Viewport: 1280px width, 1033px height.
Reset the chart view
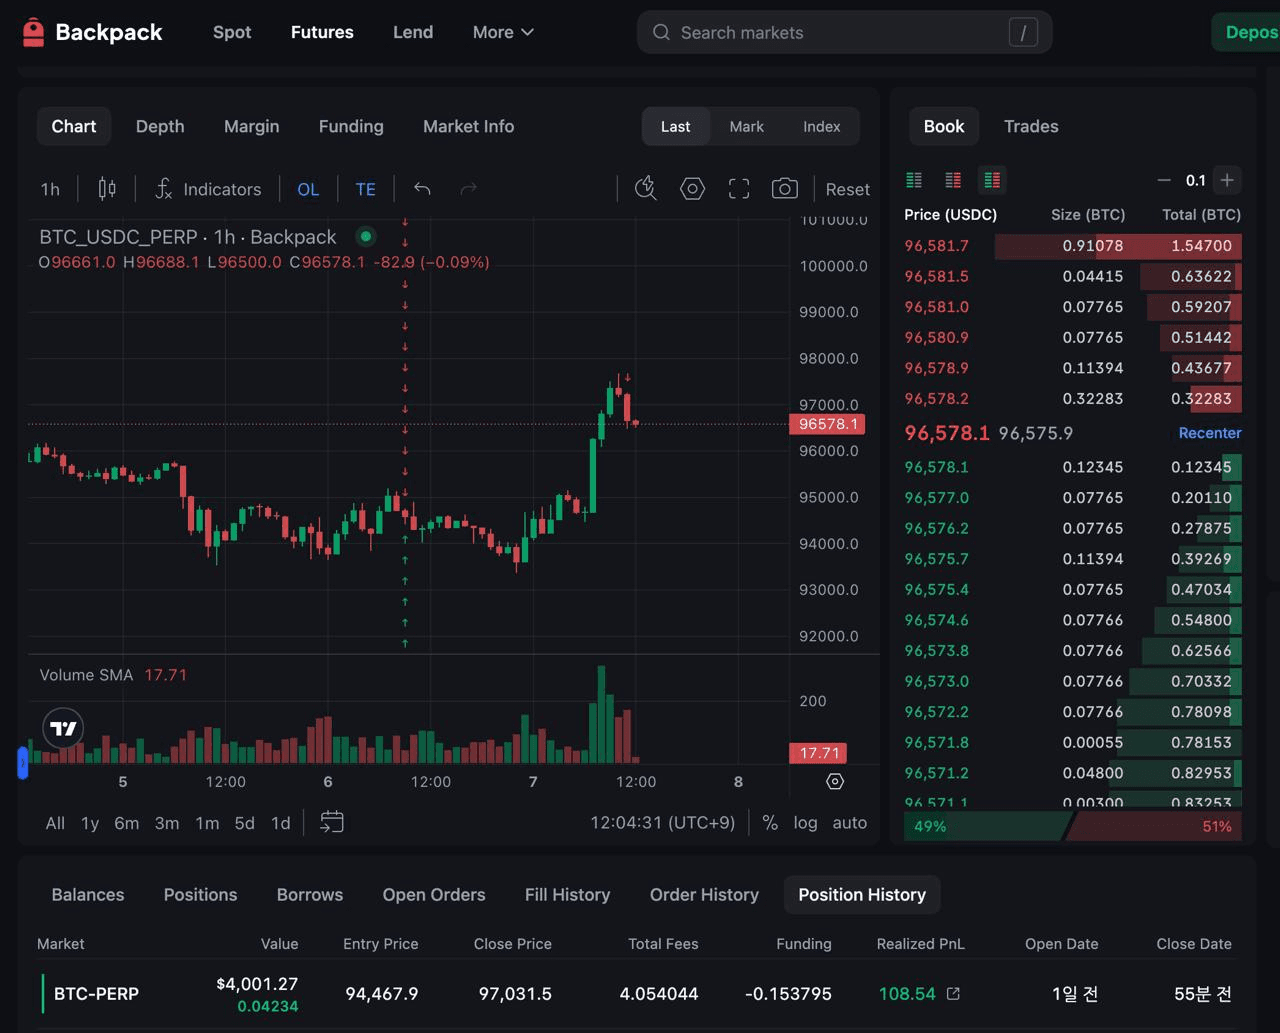pyautogui.click(x=847, y=189)
